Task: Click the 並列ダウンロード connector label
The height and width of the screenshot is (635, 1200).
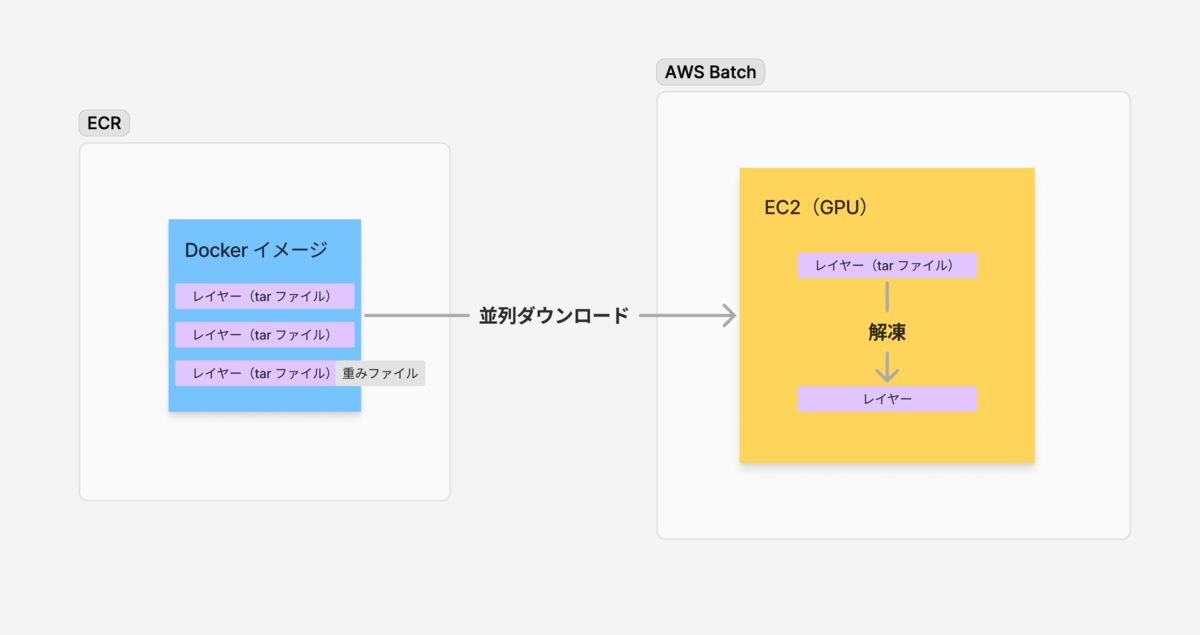Action: pyautogui.click(x=553, y=316)
